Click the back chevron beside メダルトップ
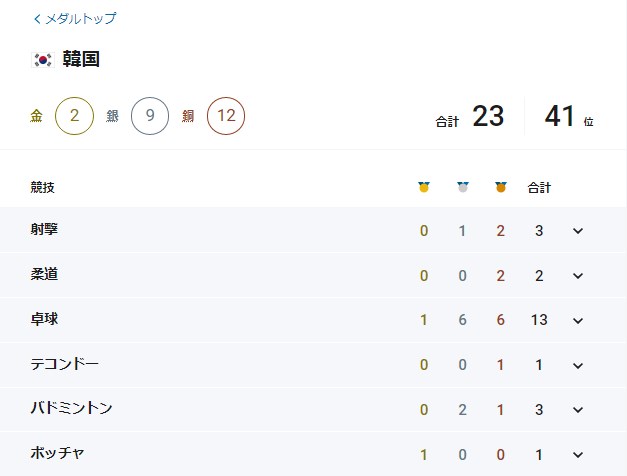 click(x=37, y=19)
